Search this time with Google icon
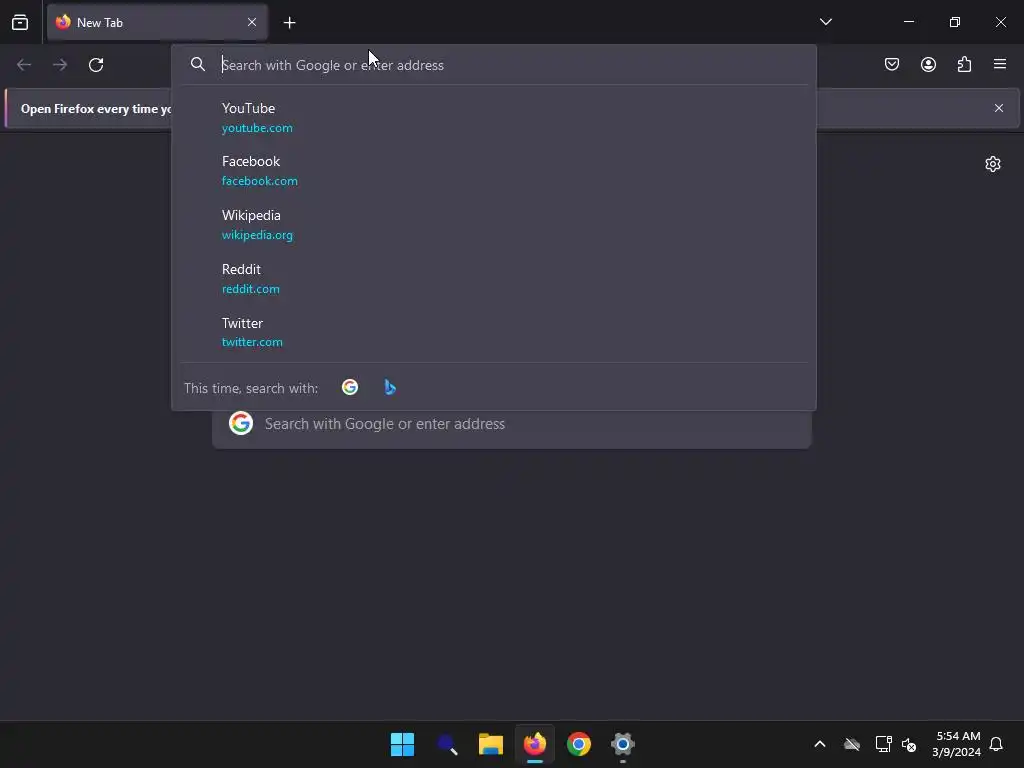The height and width of the screenshot is (768, 1024). pyautogui.click(x=350, y=387)
